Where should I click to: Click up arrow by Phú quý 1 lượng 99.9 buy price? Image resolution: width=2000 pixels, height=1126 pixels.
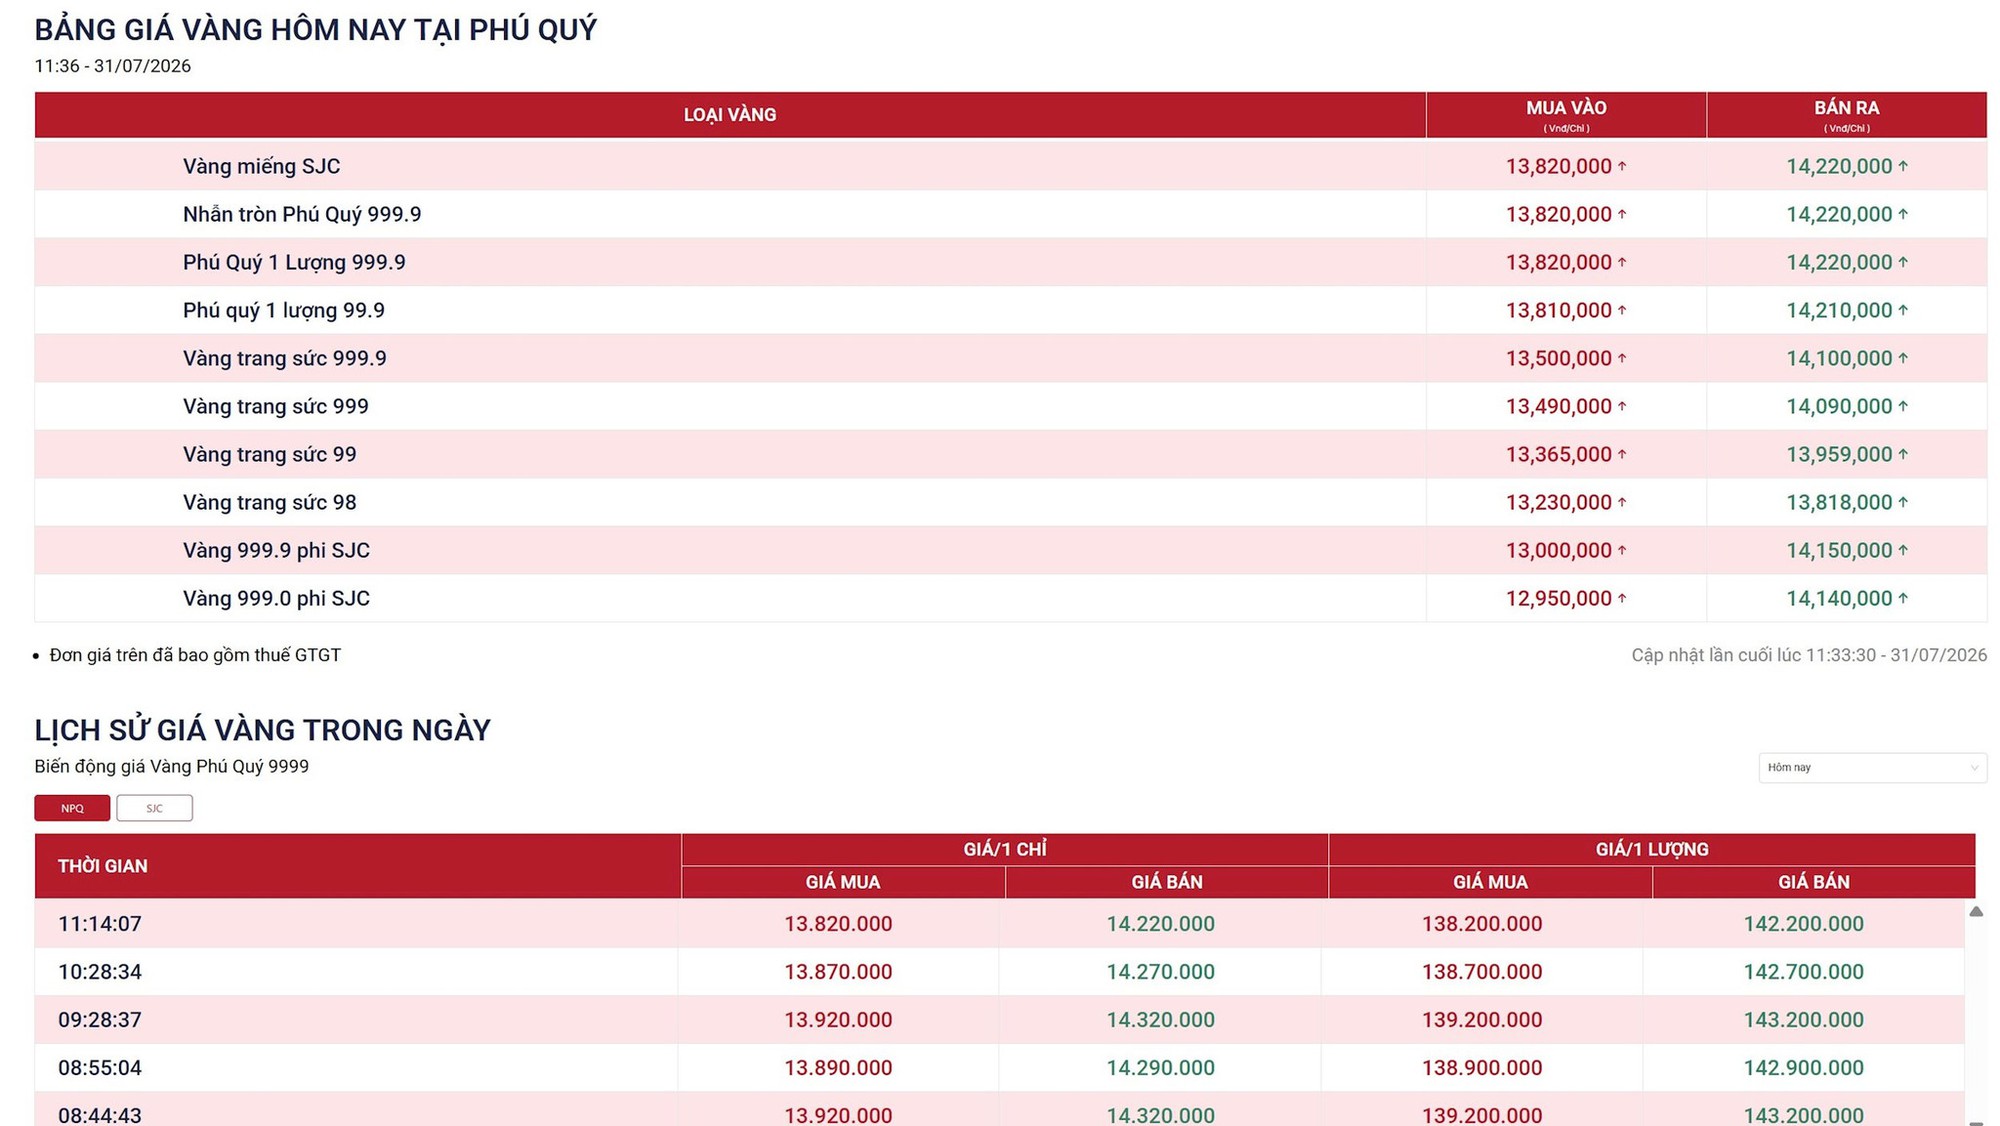point(1622,310)
